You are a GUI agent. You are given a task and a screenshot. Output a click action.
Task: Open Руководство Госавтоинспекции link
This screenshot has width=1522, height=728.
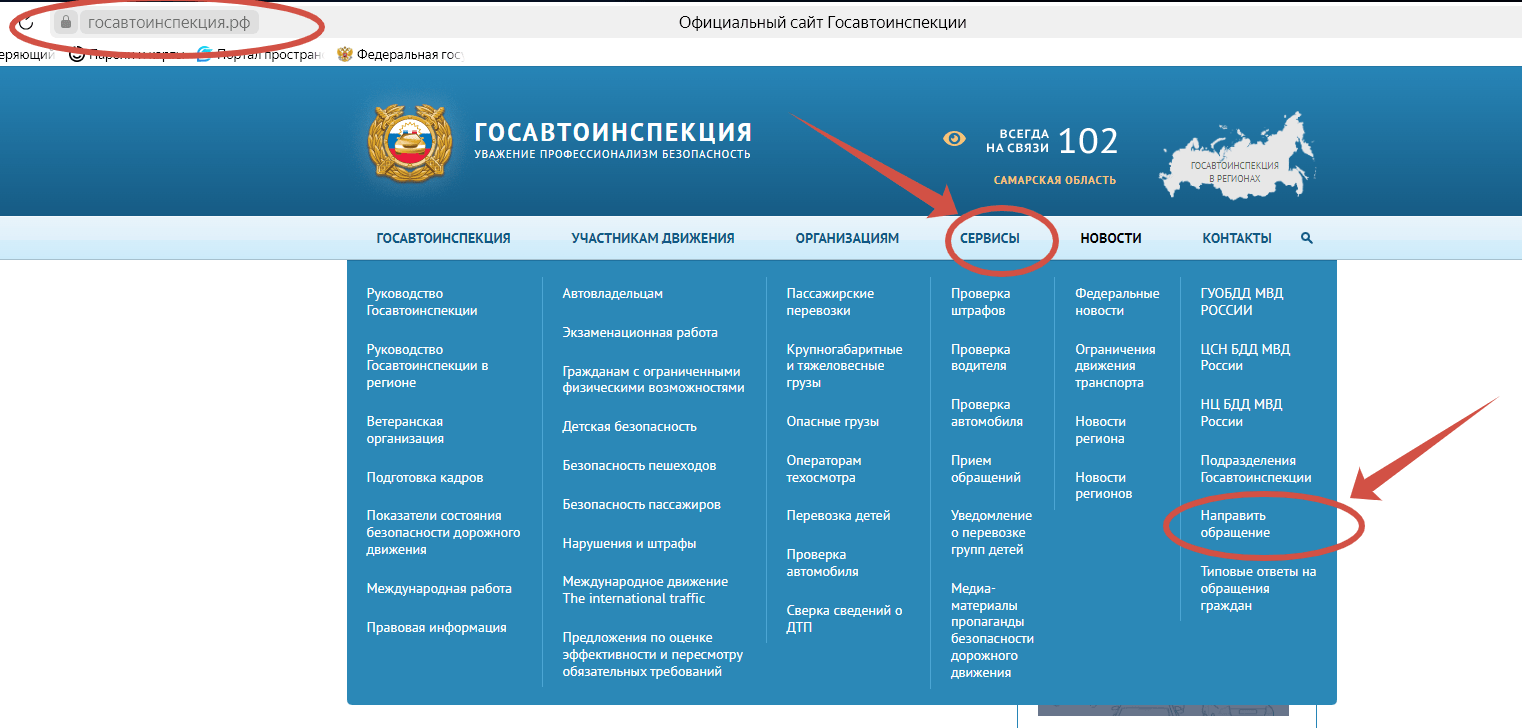pyautogui.click(x=422, y=302)
